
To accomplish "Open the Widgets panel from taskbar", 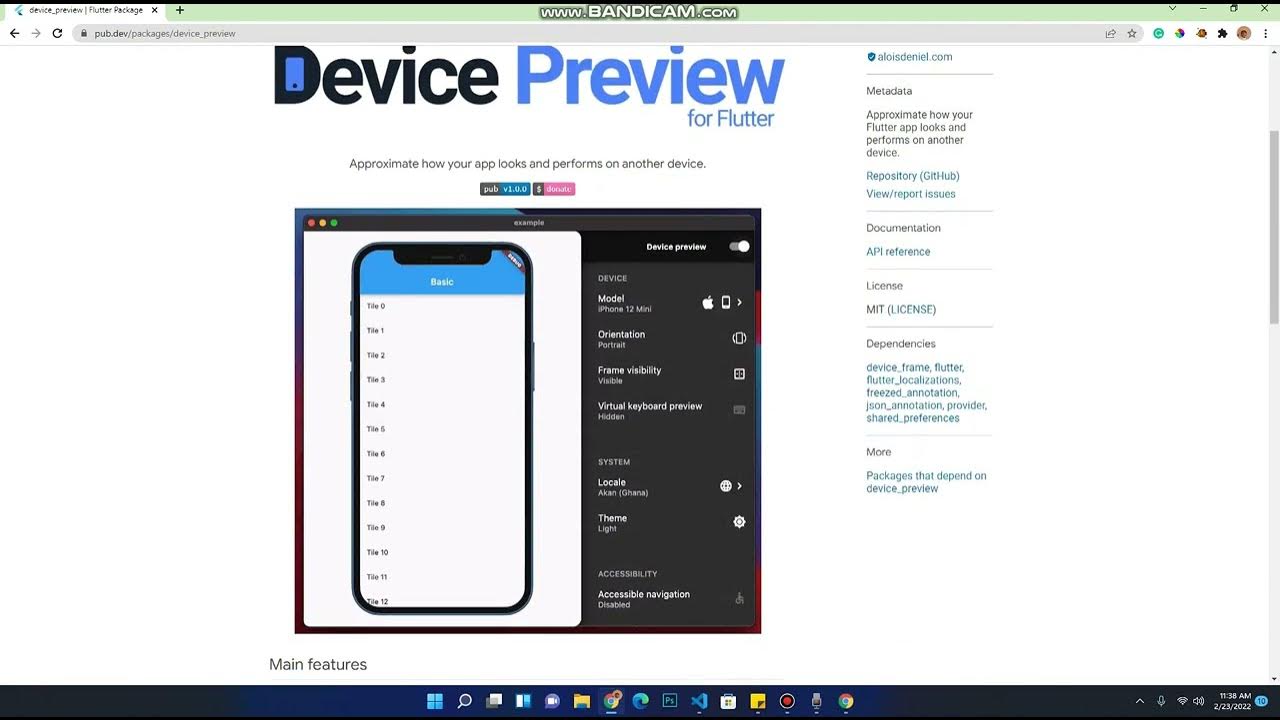I will [x=523, y=701].
